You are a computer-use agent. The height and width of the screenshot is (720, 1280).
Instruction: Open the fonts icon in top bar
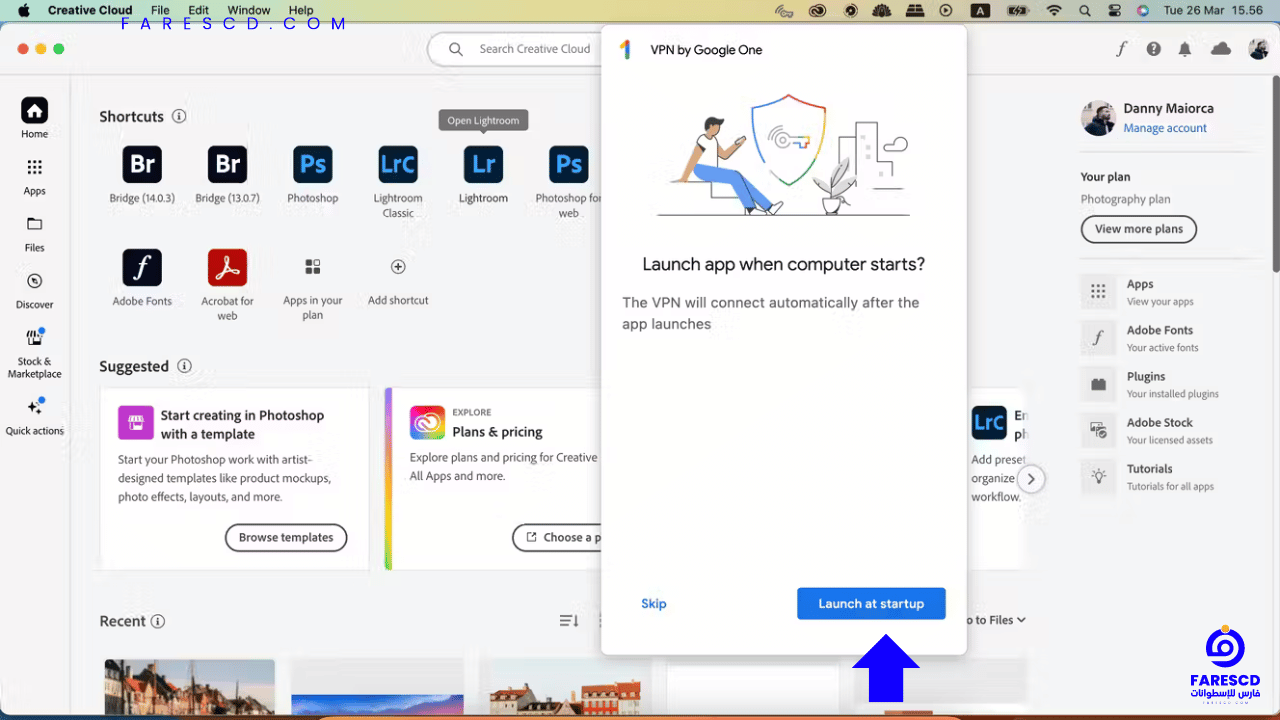coord(1122,49)
